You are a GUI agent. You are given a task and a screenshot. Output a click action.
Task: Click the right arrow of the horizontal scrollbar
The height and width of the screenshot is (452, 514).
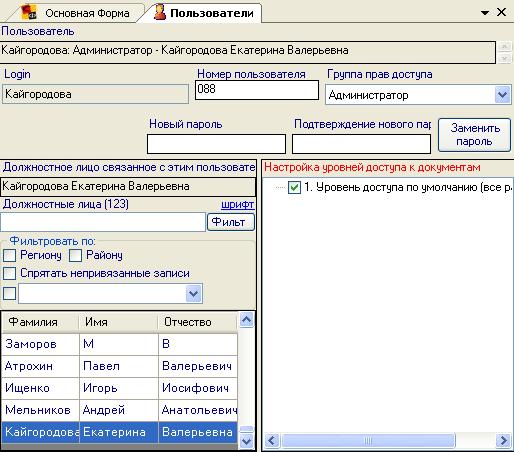503,440
